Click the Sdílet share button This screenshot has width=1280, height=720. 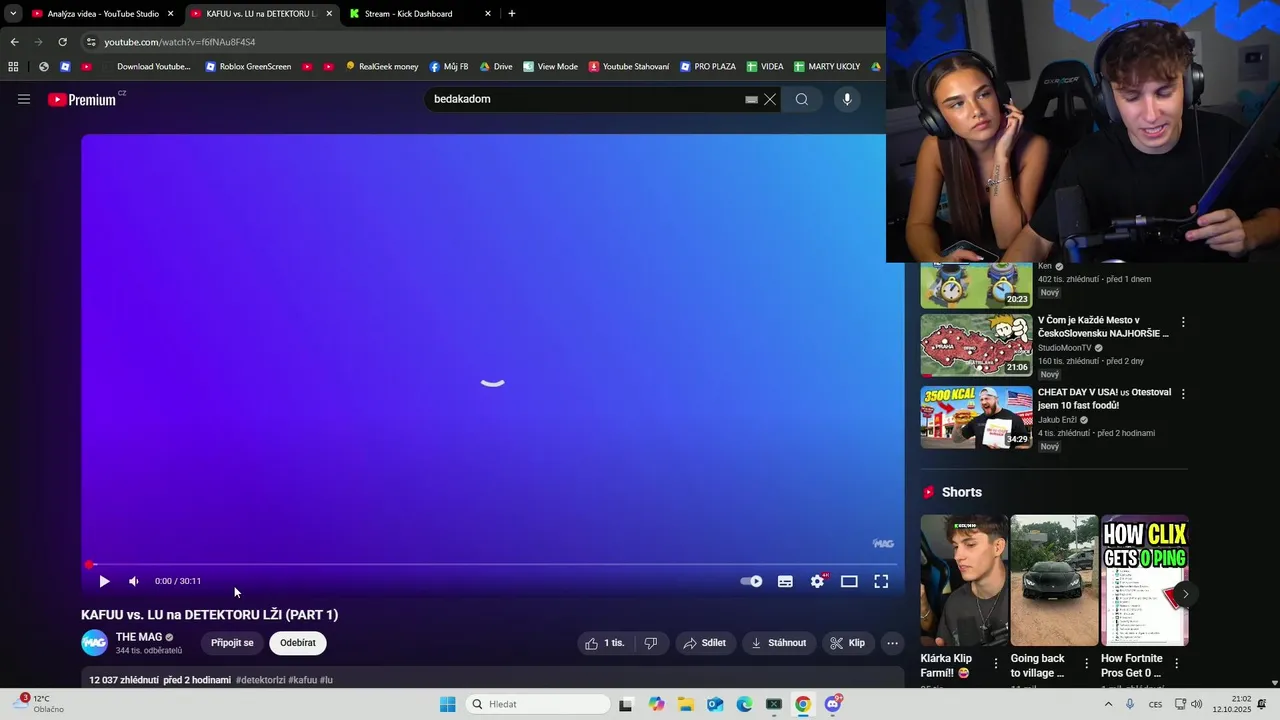(705, 643)
